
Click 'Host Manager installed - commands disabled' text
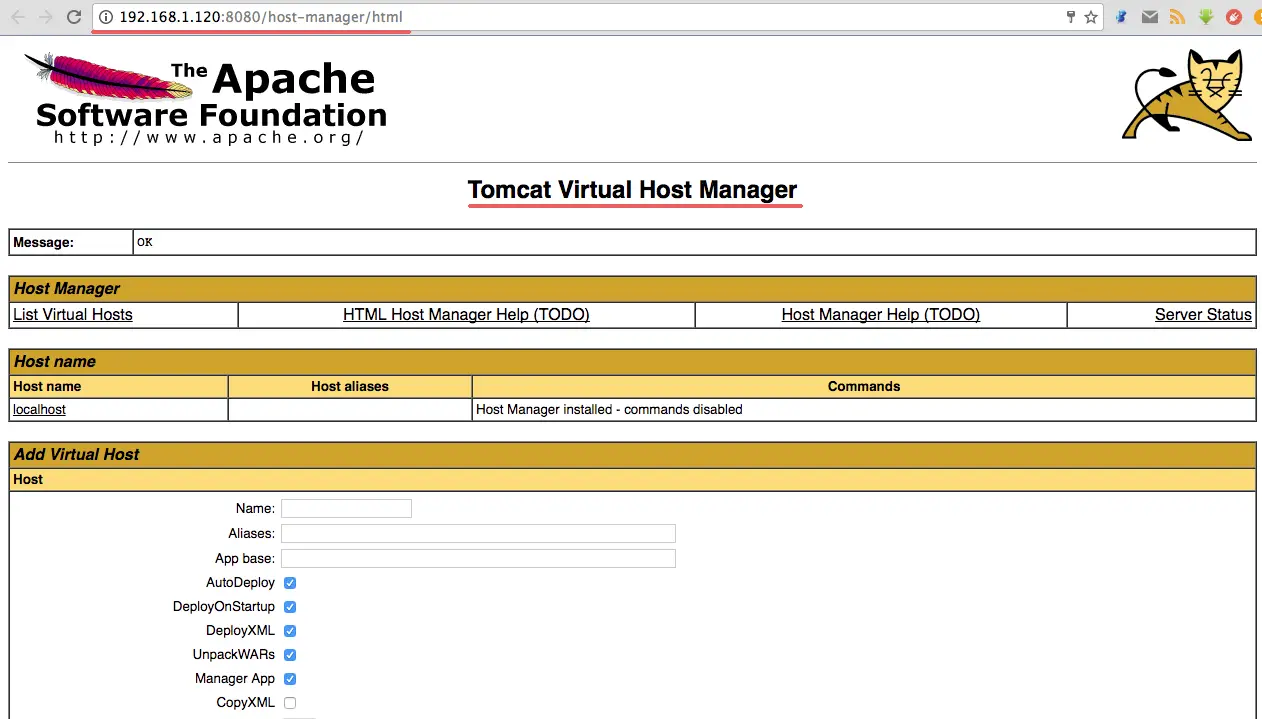609,410
